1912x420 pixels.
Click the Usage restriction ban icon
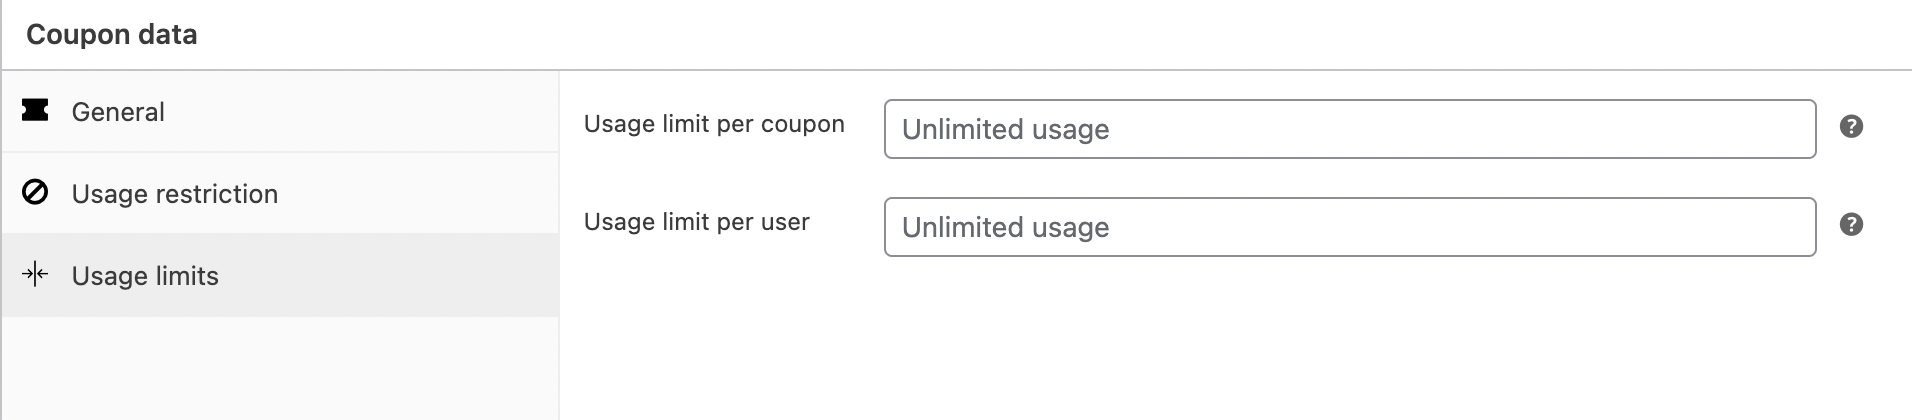click(x=35, y=192)
